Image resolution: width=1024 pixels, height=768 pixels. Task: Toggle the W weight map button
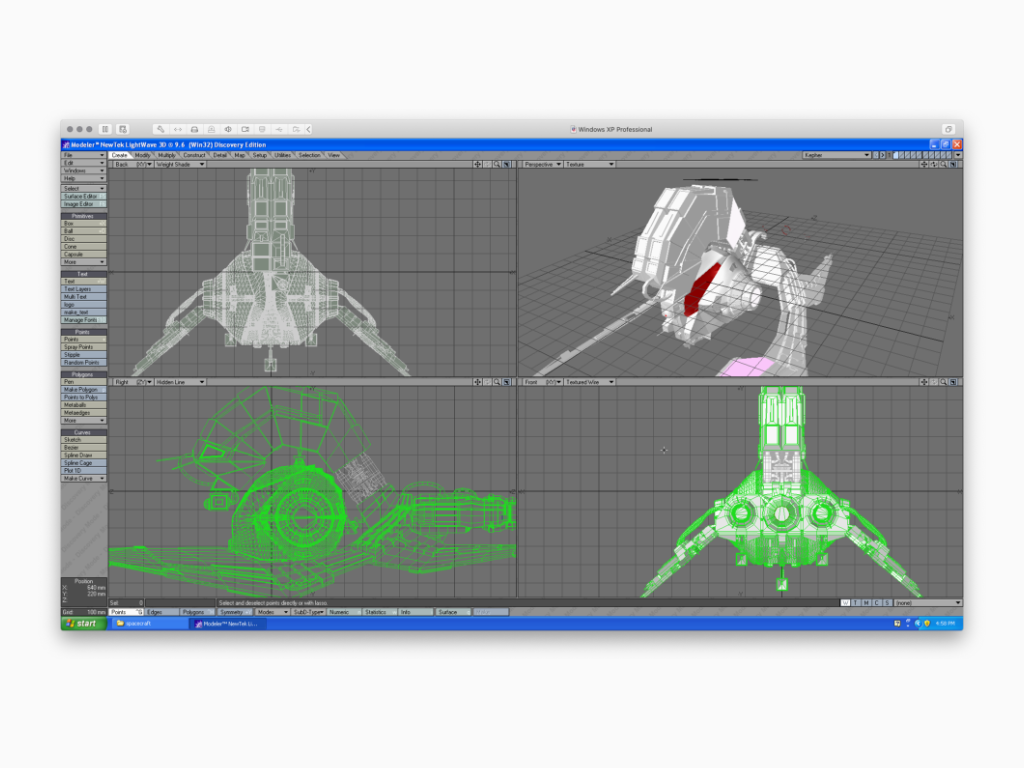pyautogui.click(x=845, y=603)
